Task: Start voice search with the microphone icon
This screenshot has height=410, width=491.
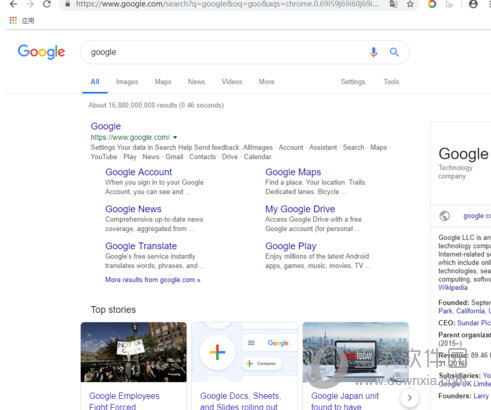Action: (x=374, y=52)
